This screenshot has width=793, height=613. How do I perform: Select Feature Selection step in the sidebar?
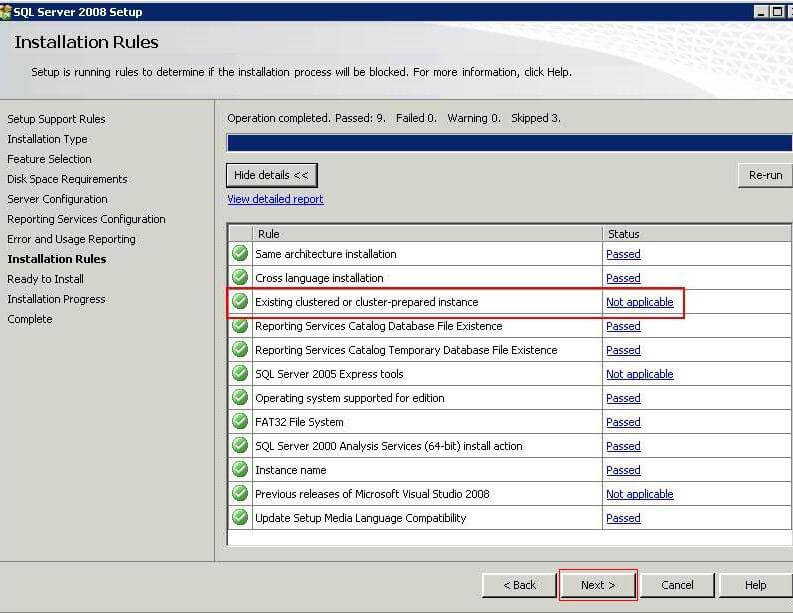pos(49,159)
